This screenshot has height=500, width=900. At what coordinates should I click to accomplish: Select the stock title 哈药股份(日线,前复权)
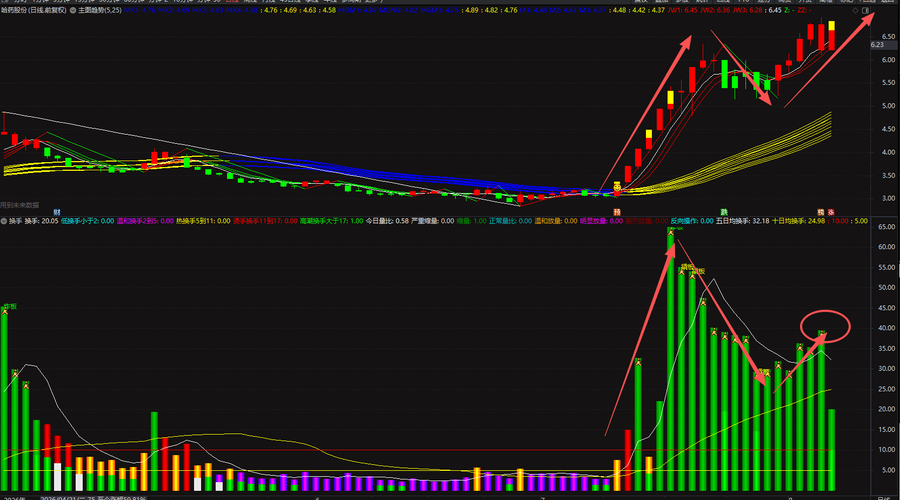point(34,10)
